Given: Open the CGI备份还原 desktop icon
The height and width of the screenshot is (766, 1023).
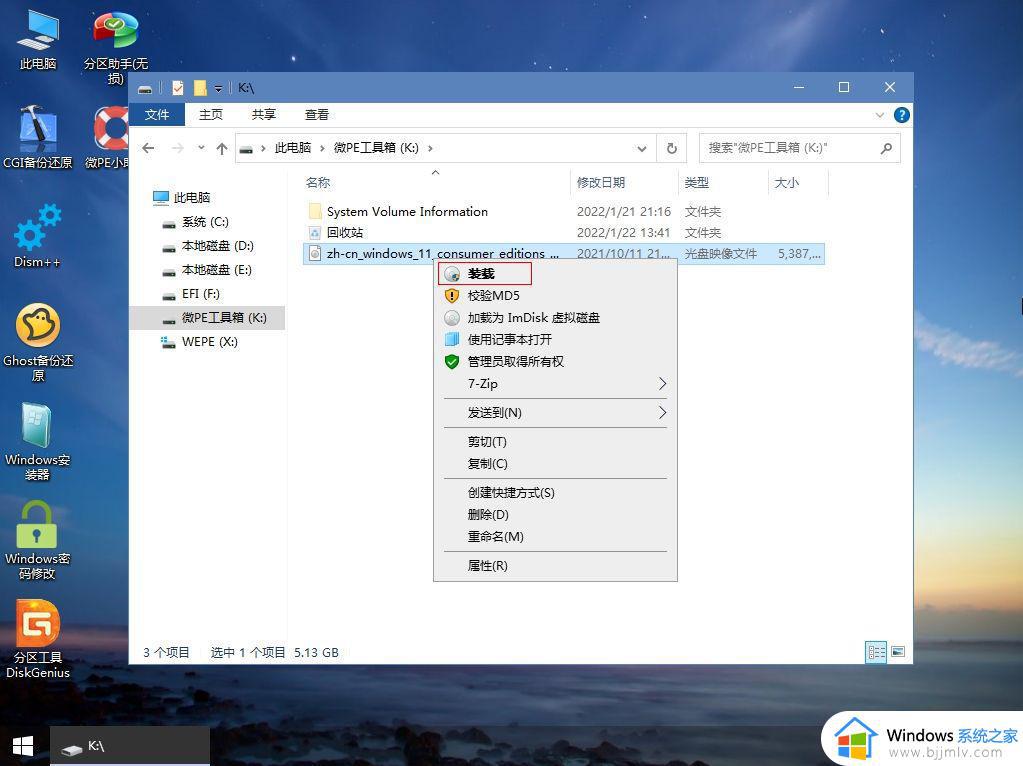Looking at the screenshot, I should pyautogui.click(x=38, y=137).
